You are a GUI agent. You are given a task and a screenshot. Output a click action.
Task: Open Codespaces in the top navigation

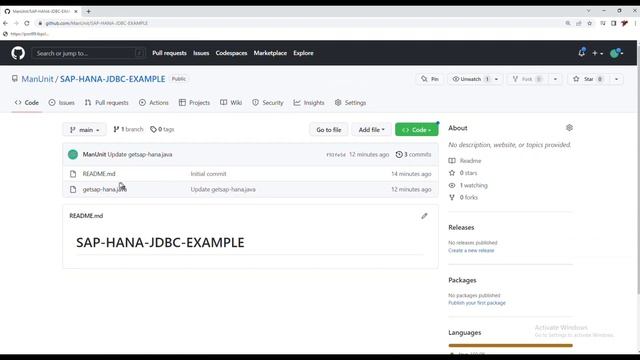pyautogui.click(x=231, y=53)
